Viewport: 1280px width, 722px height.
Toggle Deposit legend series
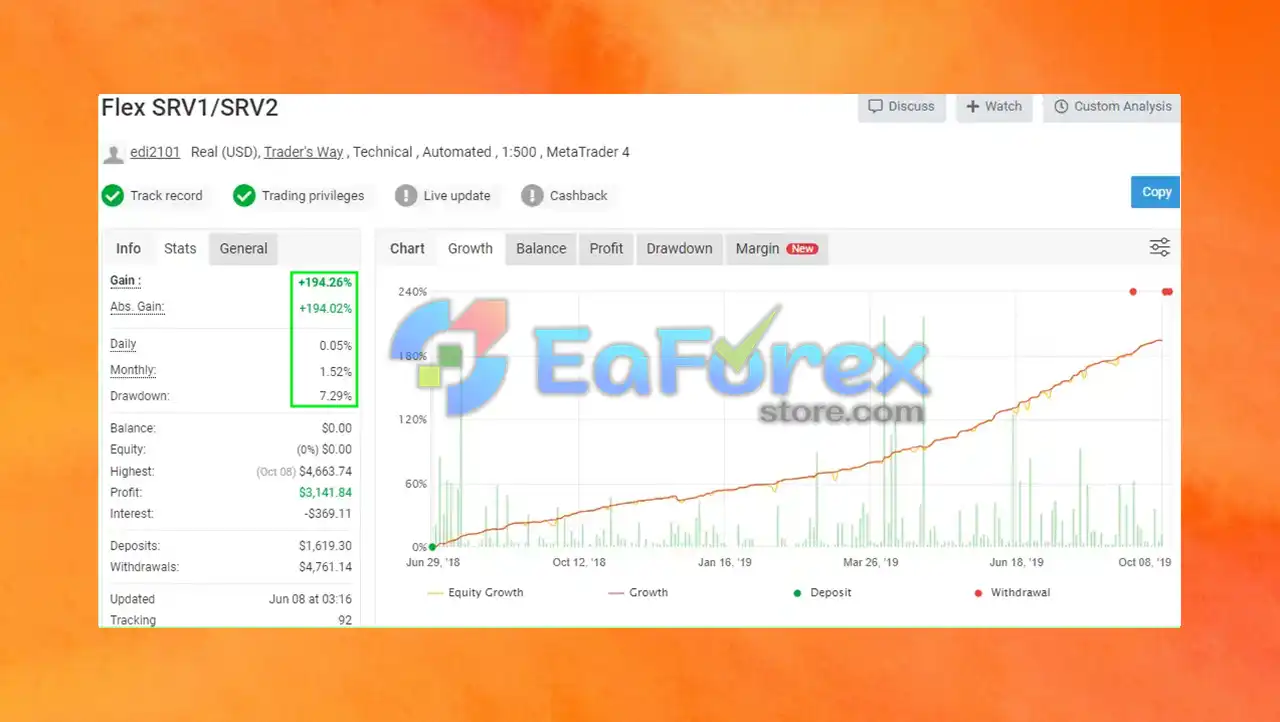tap(822, 592)
